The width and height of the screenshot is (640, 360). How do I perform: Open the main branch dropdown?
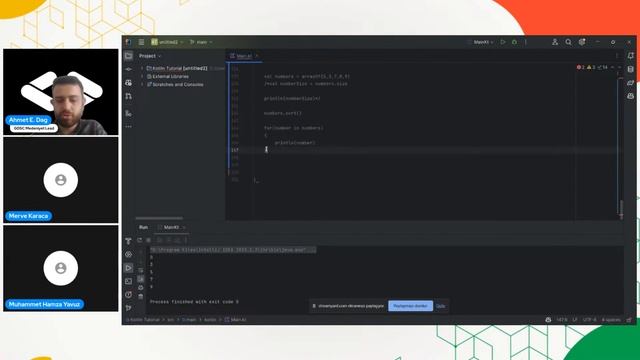pyautogui.click(x=201, y=42)
